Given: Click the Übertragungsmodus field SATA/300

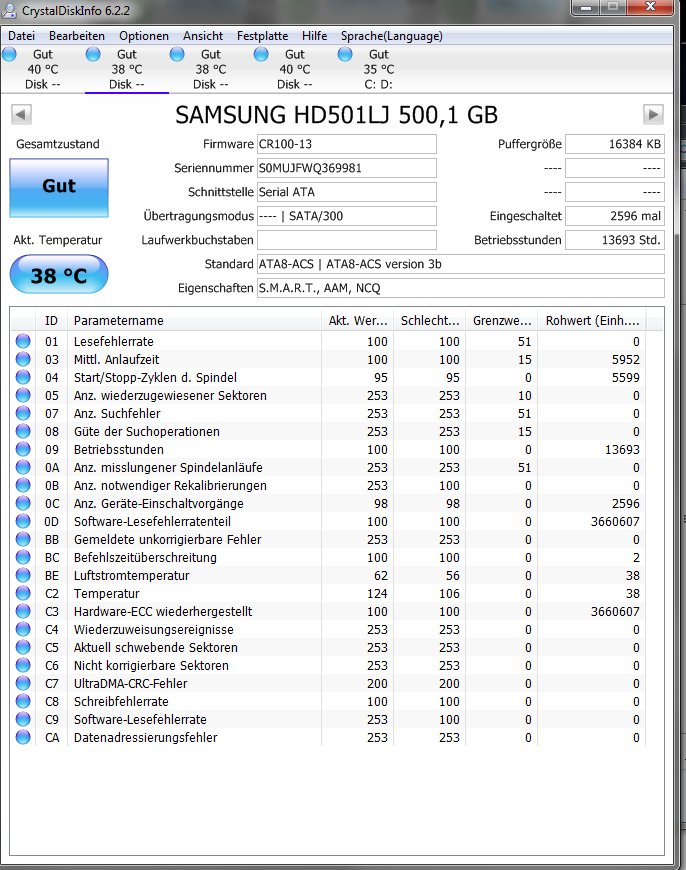Looking at the screenshot, I should [x=347, y=216].
